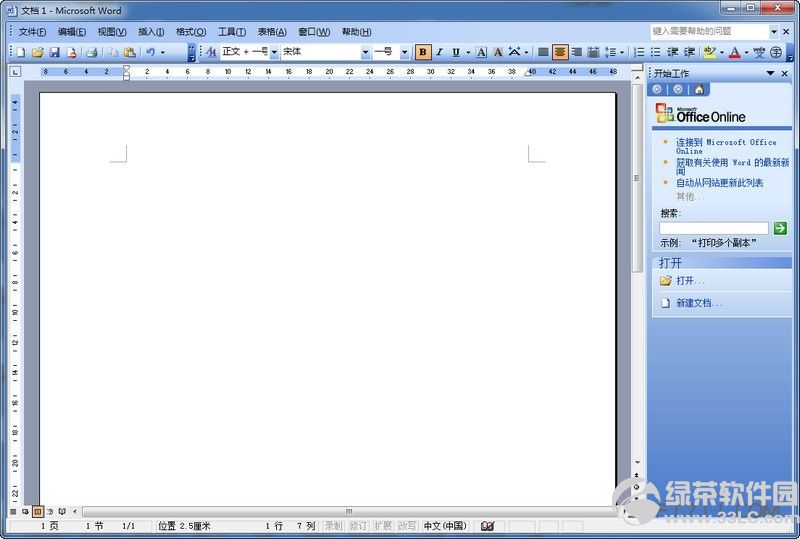Viewport: 800px width, 539px height.
Task: Open Line Spacing dropdown arrow
Action: point(622,52)
